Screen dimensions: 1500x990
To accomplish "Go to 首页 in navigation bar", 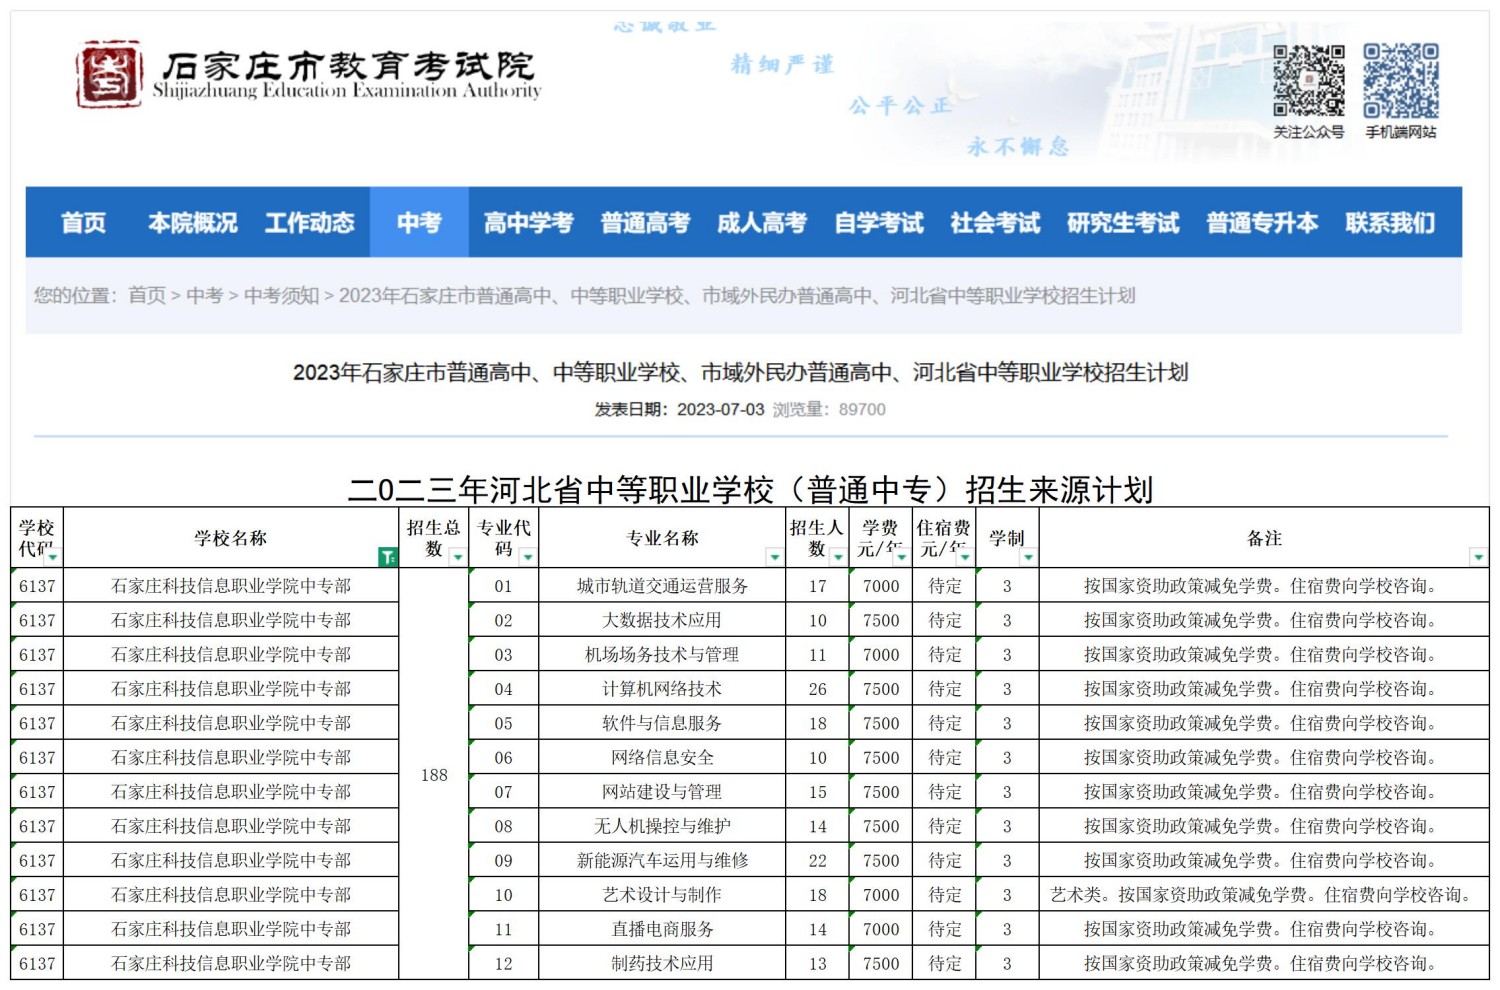I will [x=83, y=222].
